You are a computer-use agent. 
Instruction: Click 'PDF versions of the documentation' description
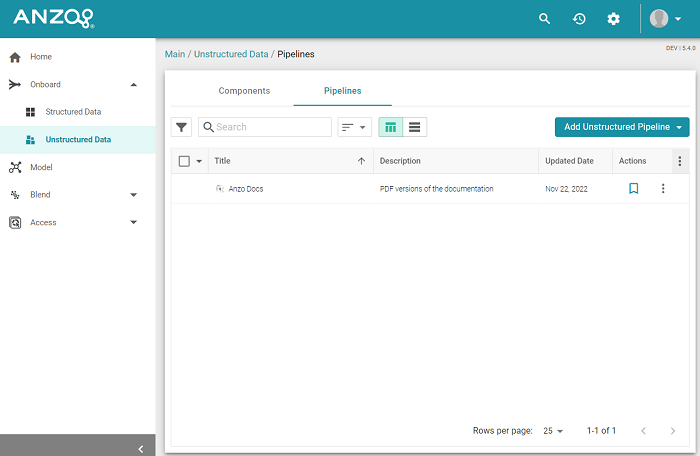point(437,189)
